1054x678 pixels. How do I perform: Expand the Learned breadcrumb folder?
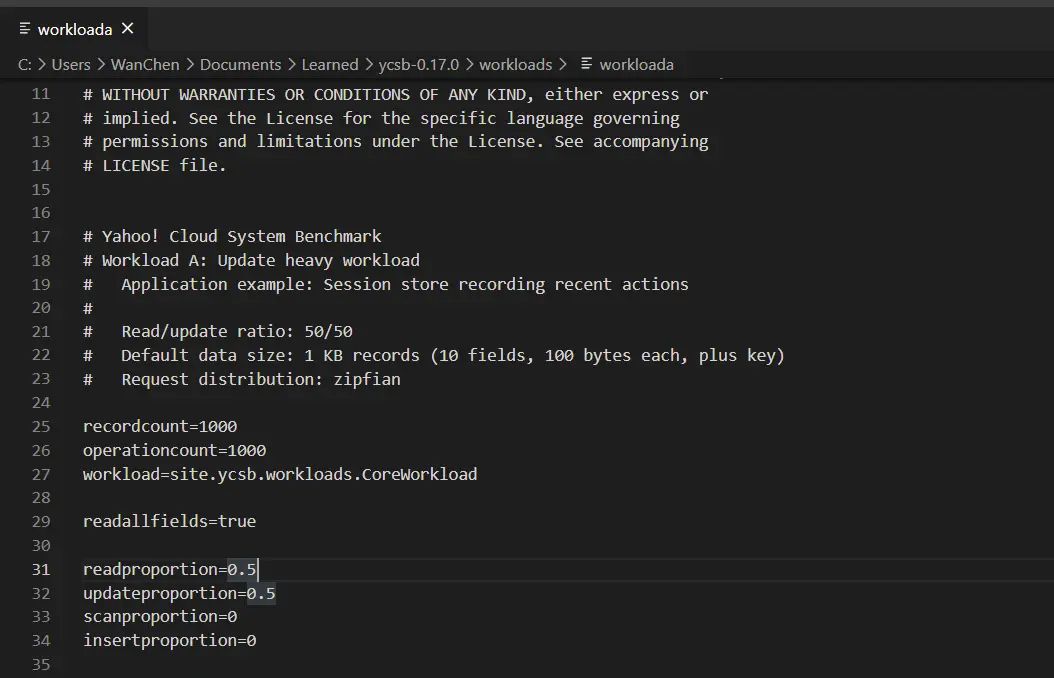(330, 65)
